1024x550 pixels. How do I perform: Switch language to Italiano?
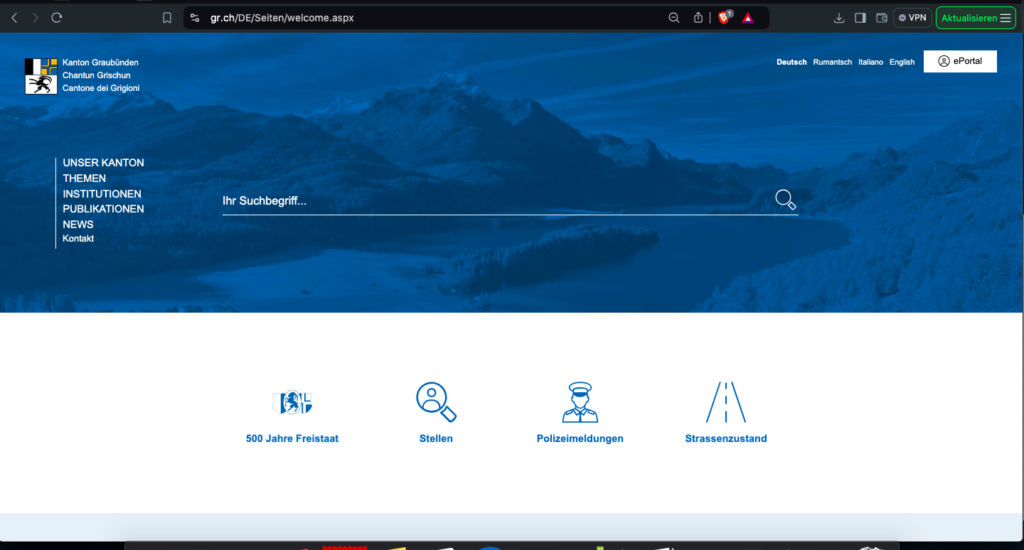[x=871, y=62]
